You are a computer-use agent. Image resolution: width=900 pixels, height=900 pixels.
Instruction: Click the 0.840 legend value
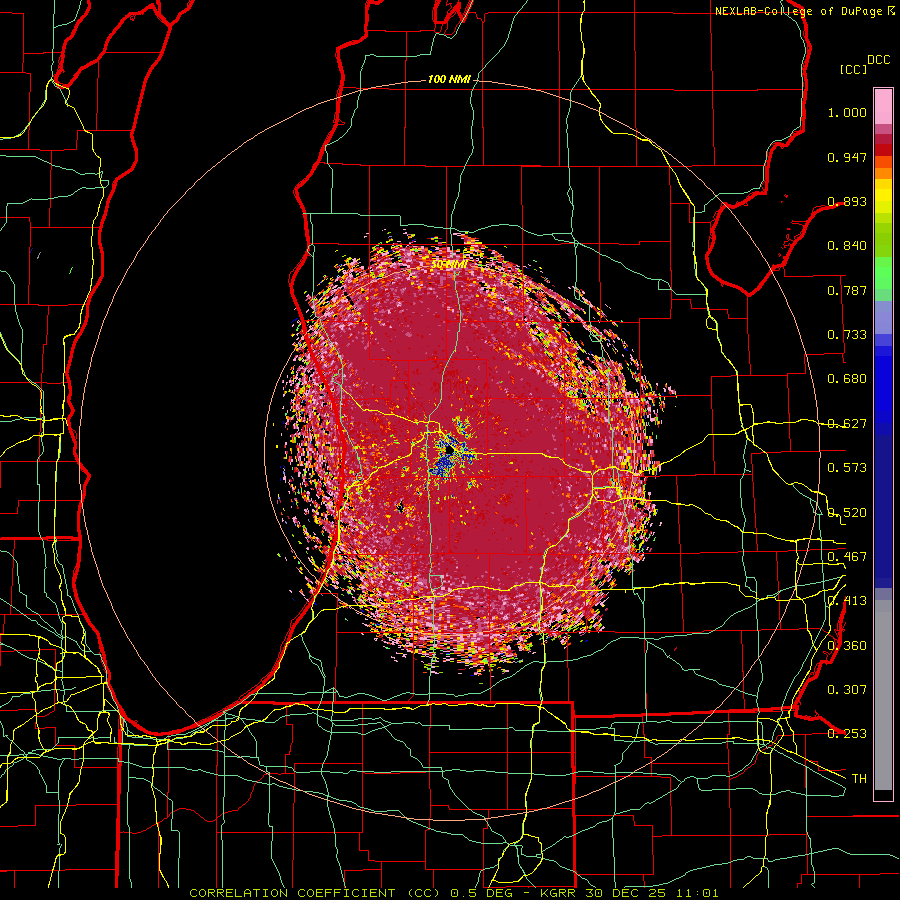[x=847, y=246]
